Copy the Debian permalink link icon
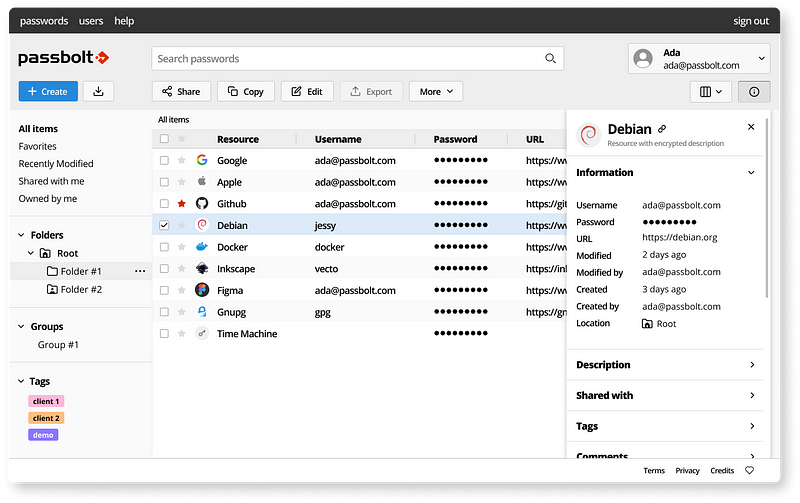Image resolution: width=800 pixels, height=503 pixels. coord(662,129)
